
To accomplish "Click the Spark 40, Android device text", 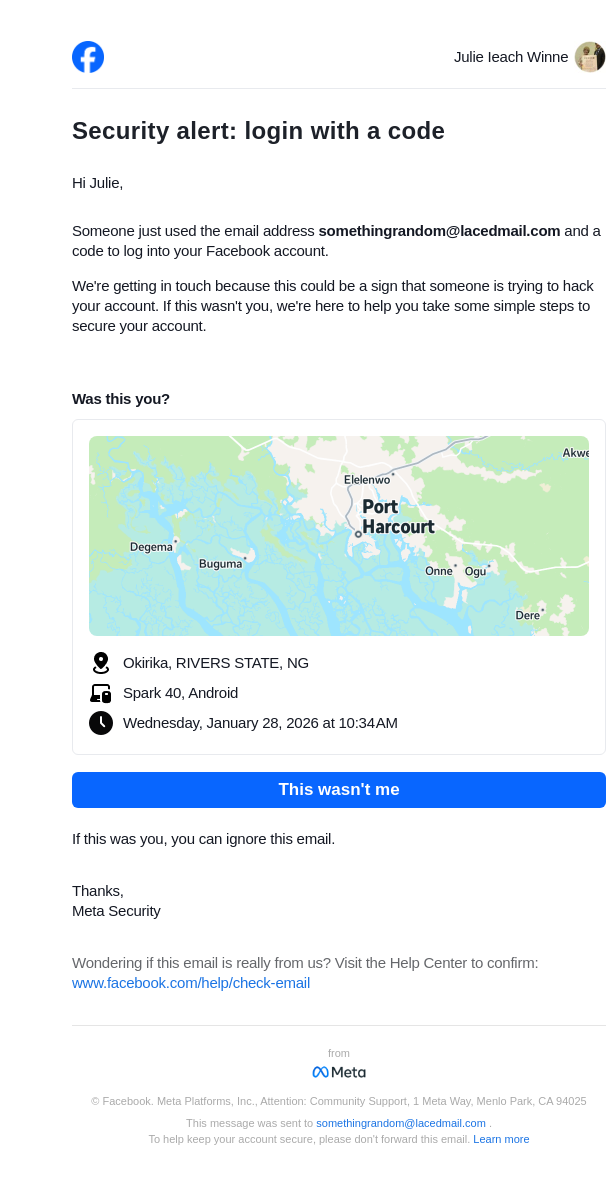I will 181,693.
